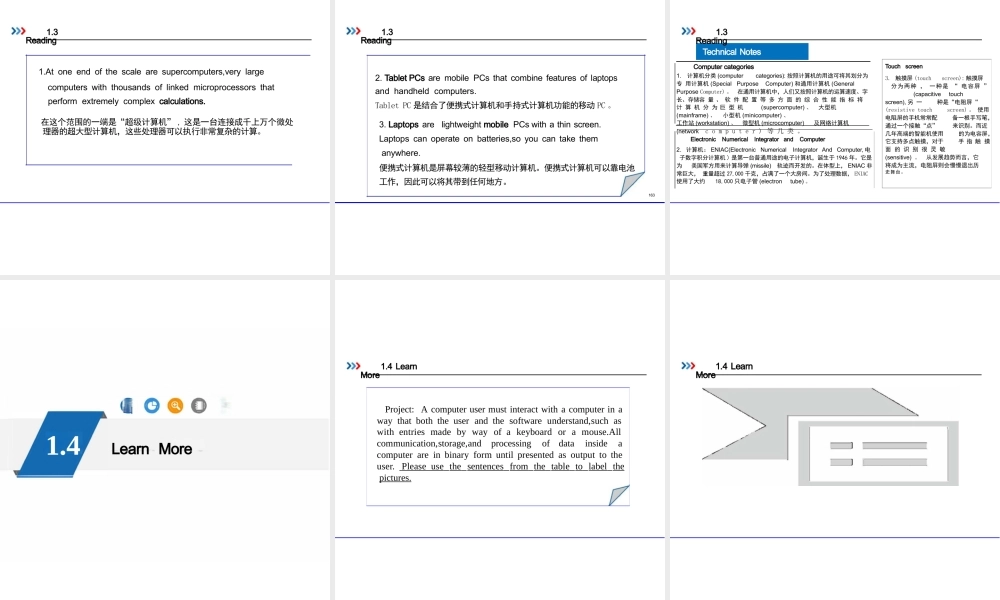The height and width of the screenshot is (600, 1000).
Task: Click the page curl corner on the Tablet PCs slide
Action: click(x=631, y=184)
